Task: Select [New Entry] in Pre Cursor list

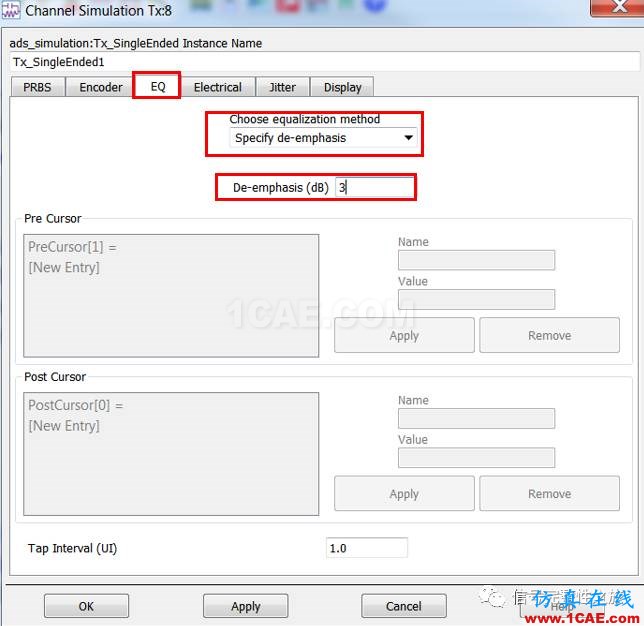Action: coord(64,267)
